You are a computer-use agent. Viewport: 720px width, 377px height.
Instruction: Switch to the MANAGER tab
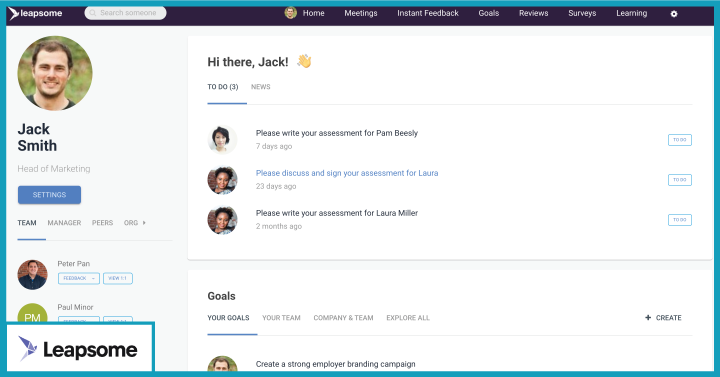pos(64,223)
